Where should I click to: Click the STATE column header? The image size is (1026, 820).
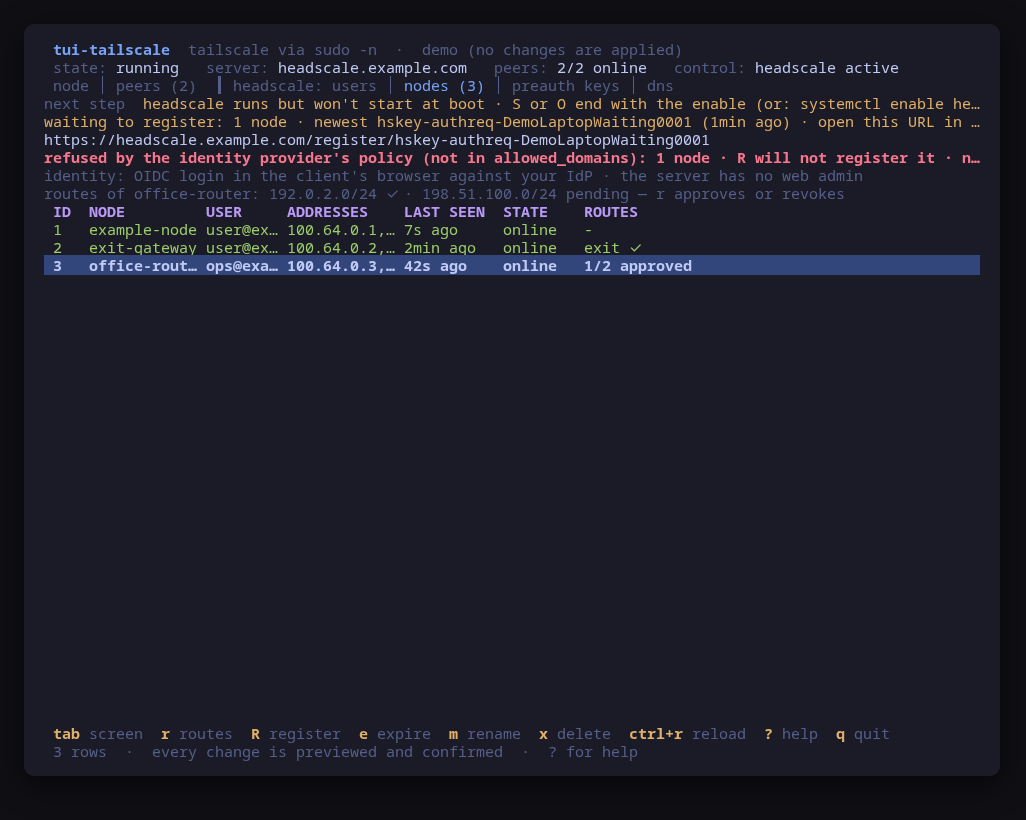(525, 212)
